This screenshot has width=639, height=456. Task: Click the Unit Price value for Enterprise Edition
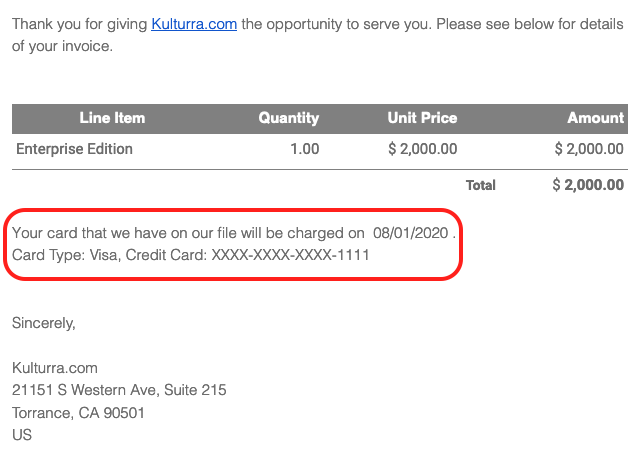(421, 149)
